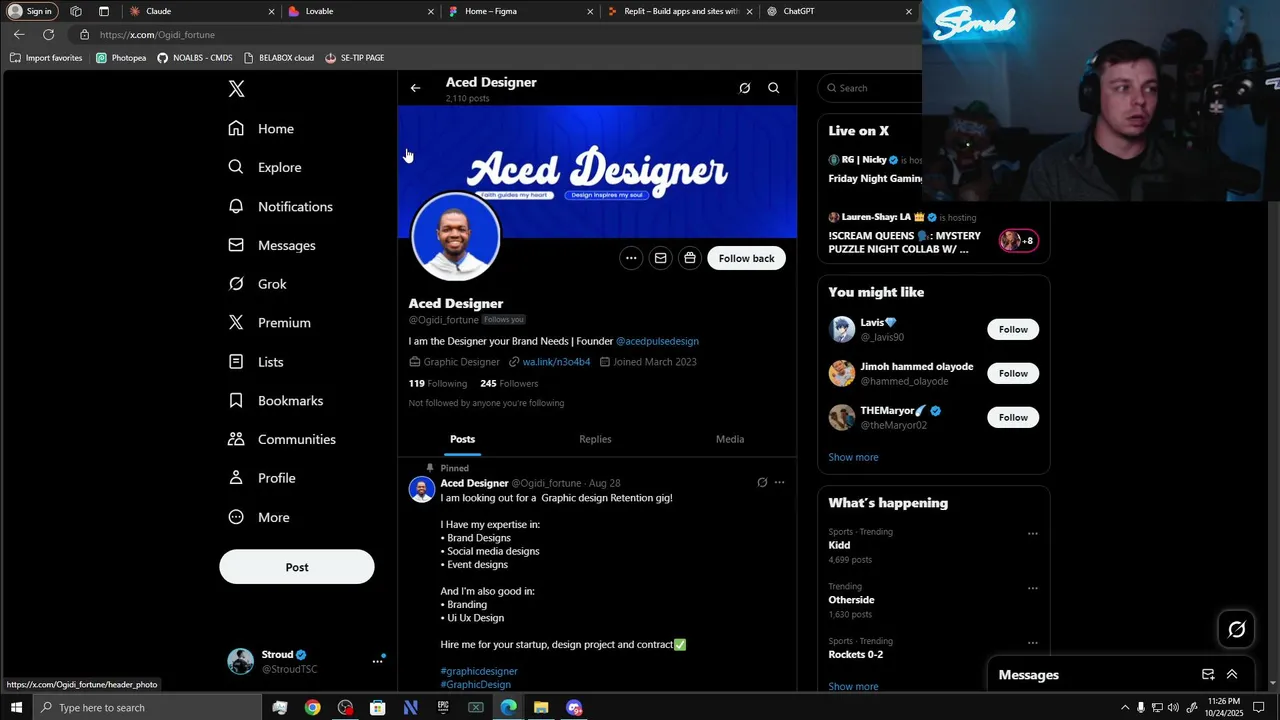Image resolution: width=1280 pixels, height=720 pixels.
Task: Click the X logo in the sidebar
Action: (236, 89)
